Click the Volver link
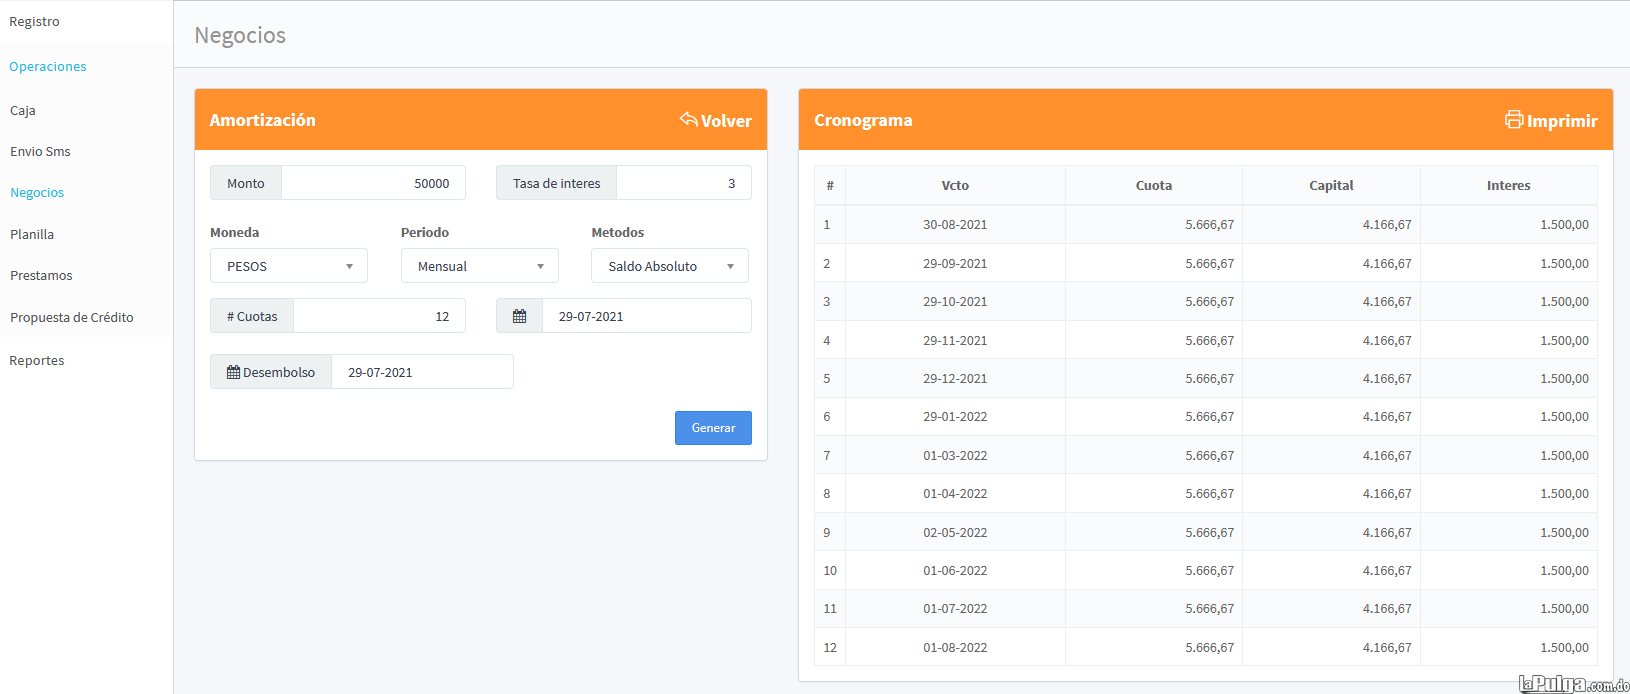Viewport: 1630px width, 694px height. tap(716, 120)
